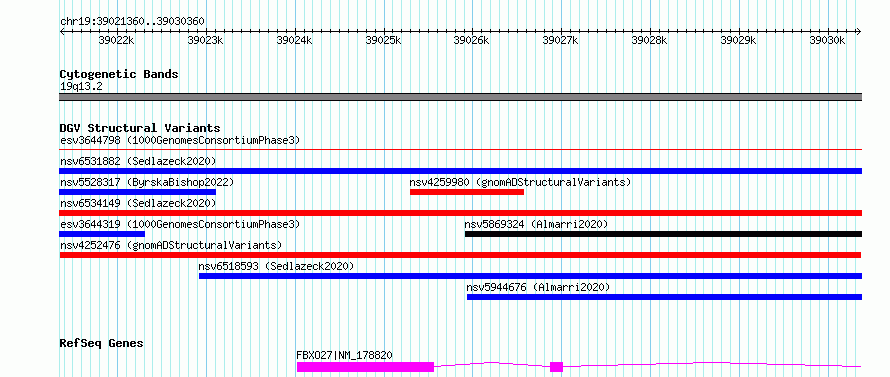Select the nsv6531882 blue variant bar

[460, 171]
